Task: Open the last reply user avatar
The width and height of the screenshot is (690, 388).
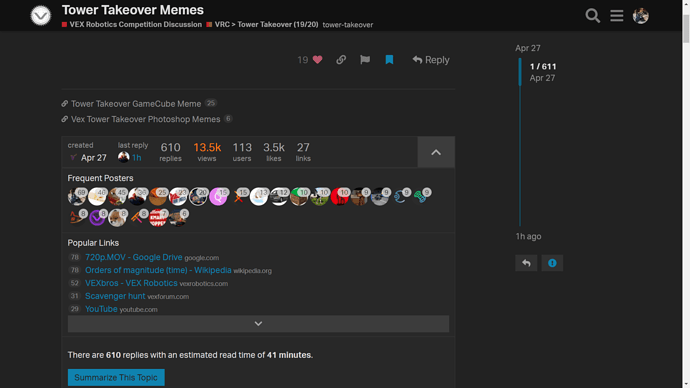Action: click(124, 157)
